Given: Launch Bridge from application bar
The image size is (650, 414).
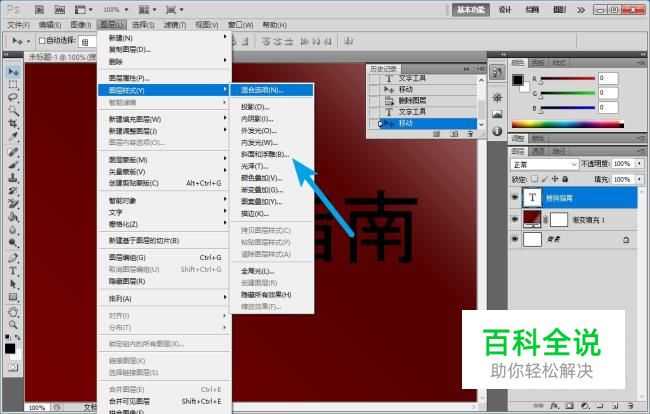Looking at the screenshot, I should point(39,9).
